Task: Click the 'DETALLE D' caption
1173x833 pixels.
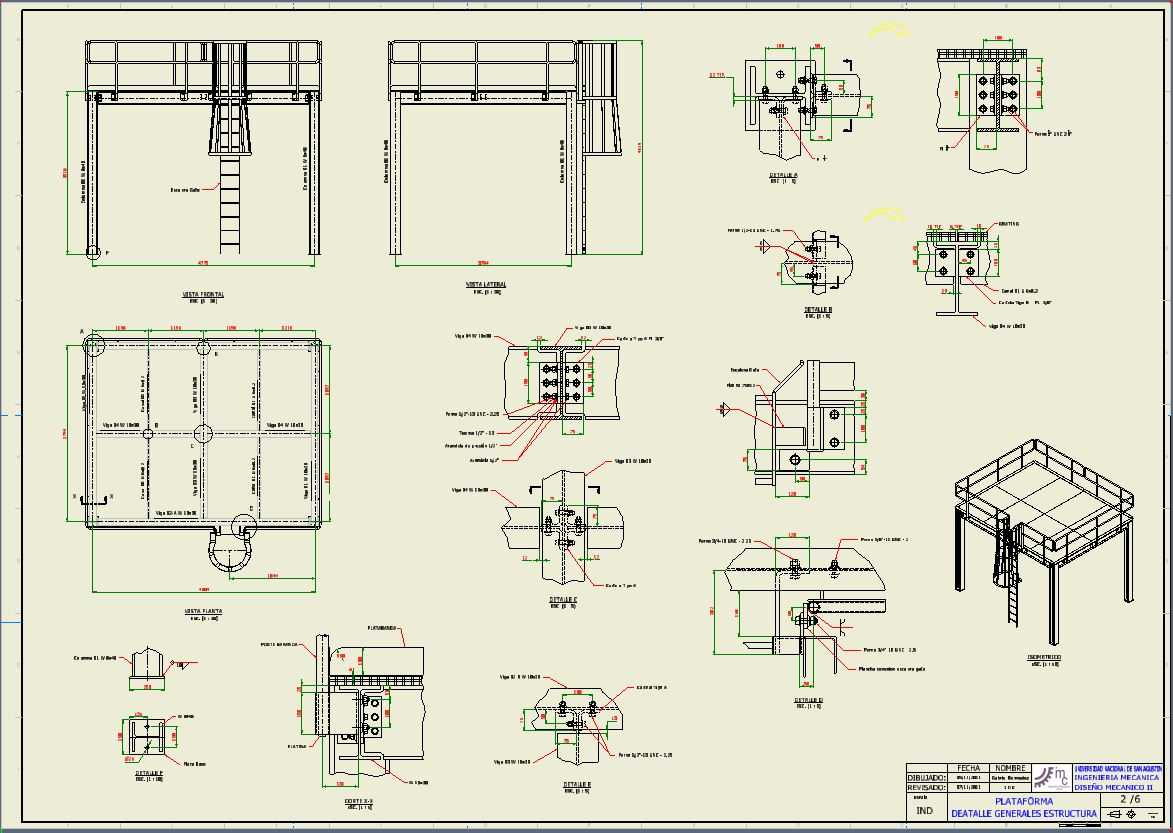Action: pos(809,701)
